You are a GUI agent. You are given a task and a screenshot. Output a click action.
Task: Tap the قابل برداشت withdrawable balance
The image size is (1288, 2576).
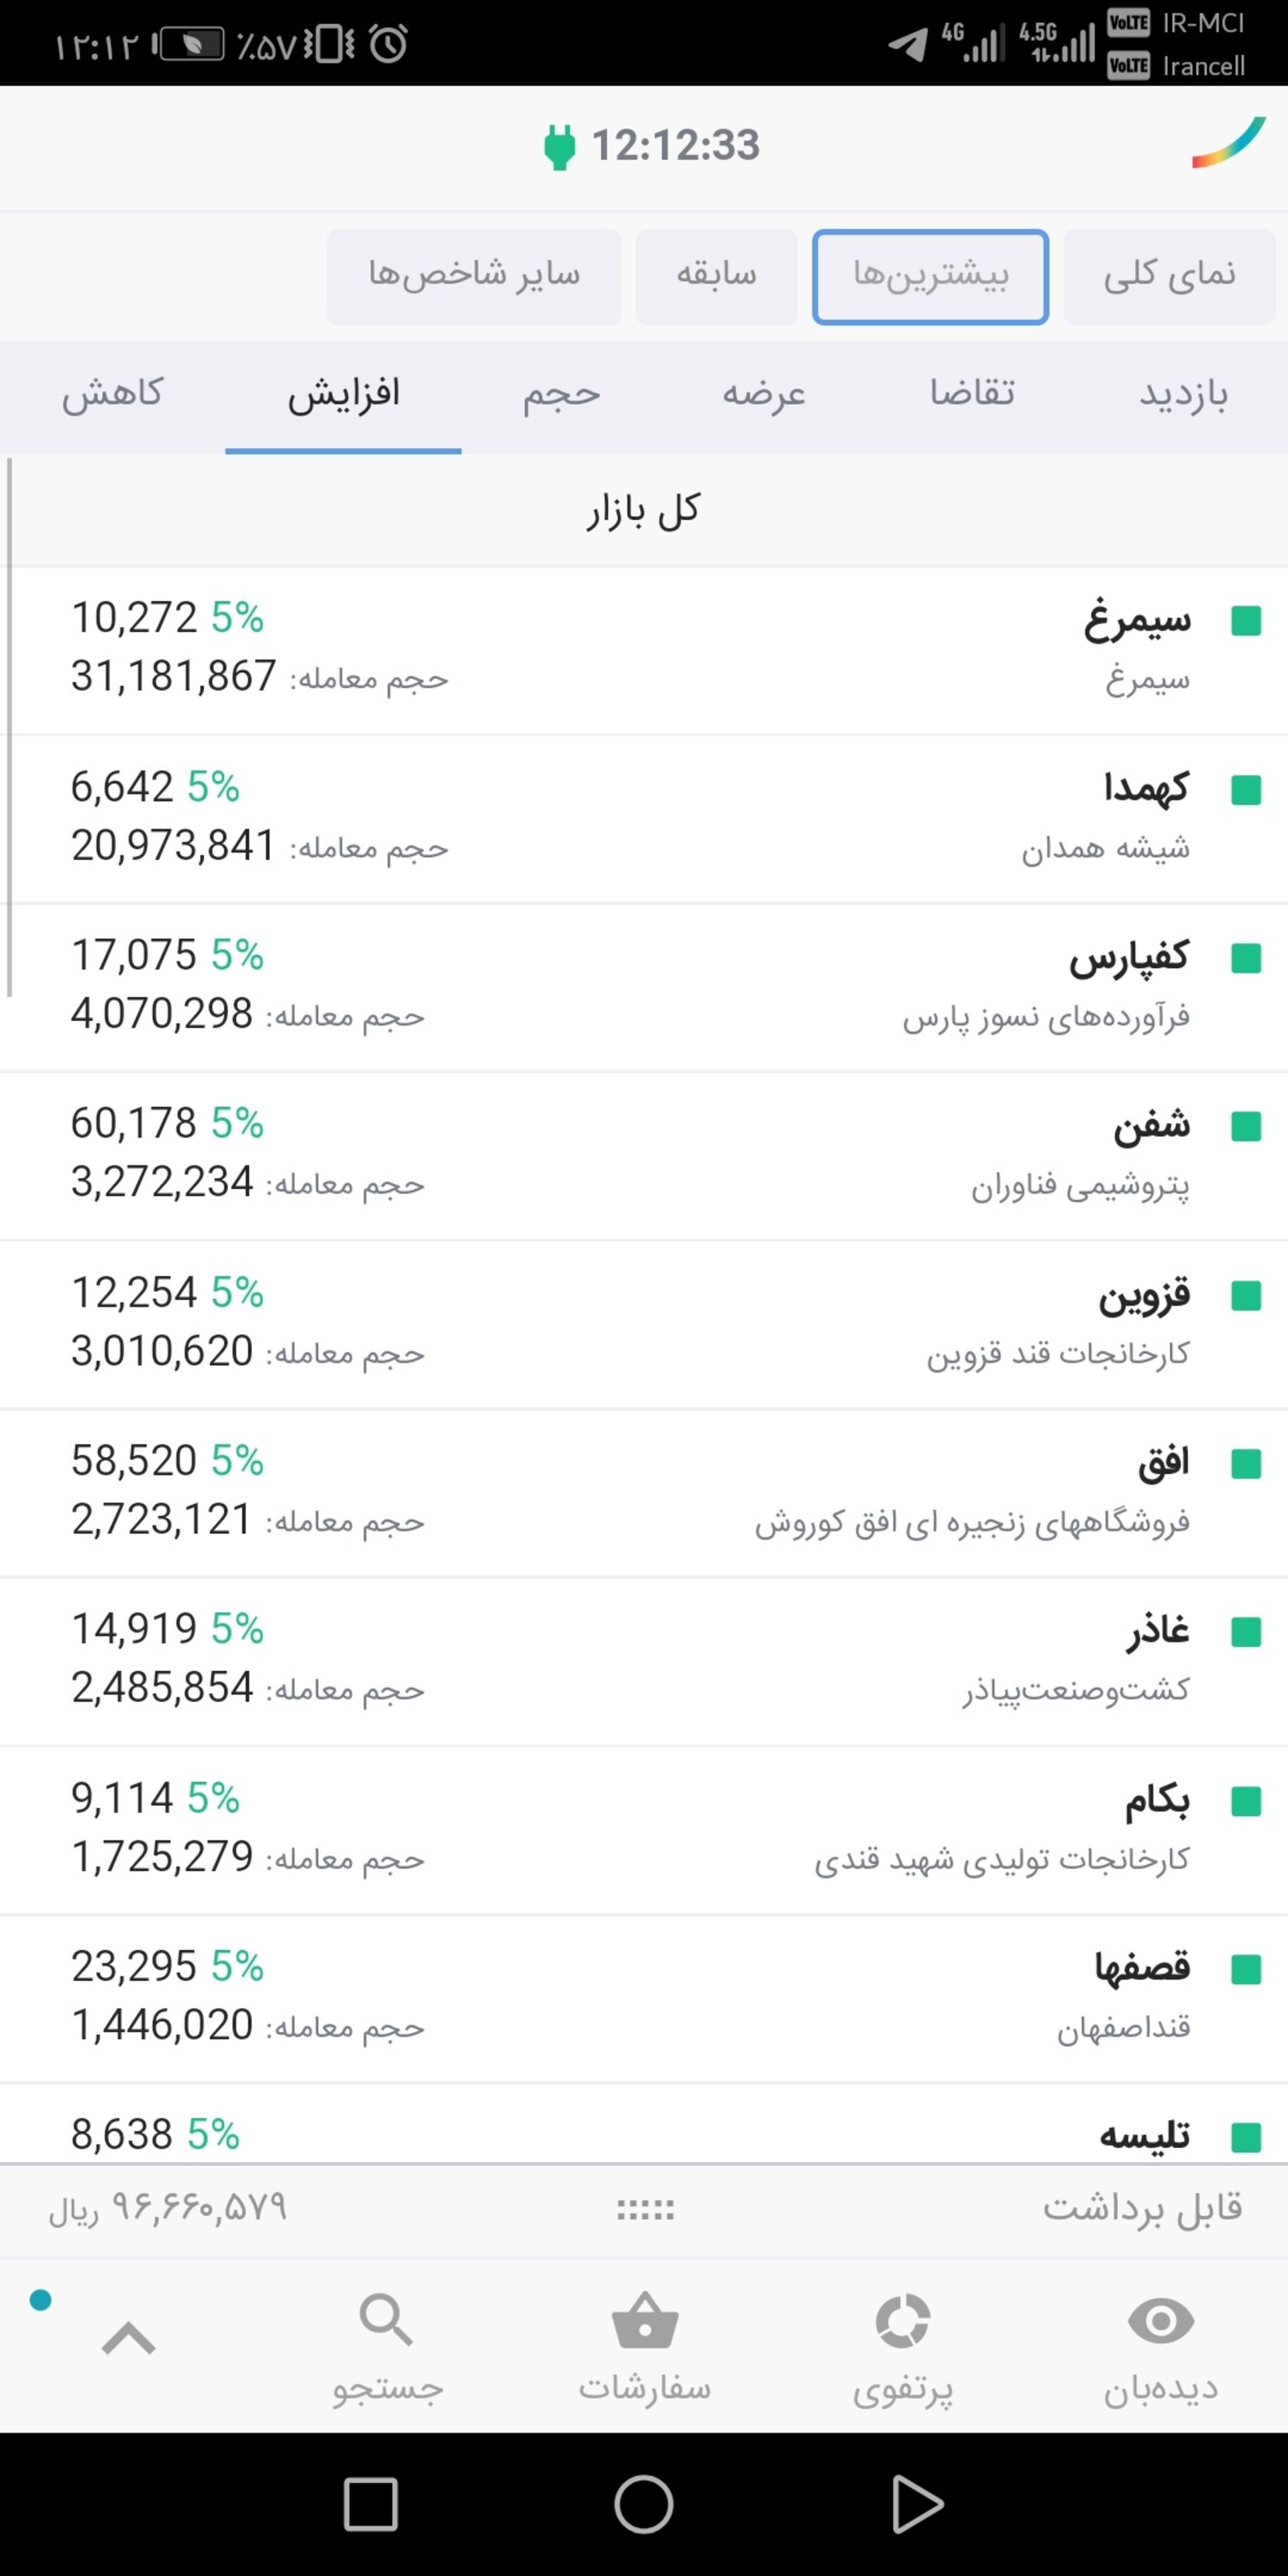pyautogui.click(x=1142, y=2208)
